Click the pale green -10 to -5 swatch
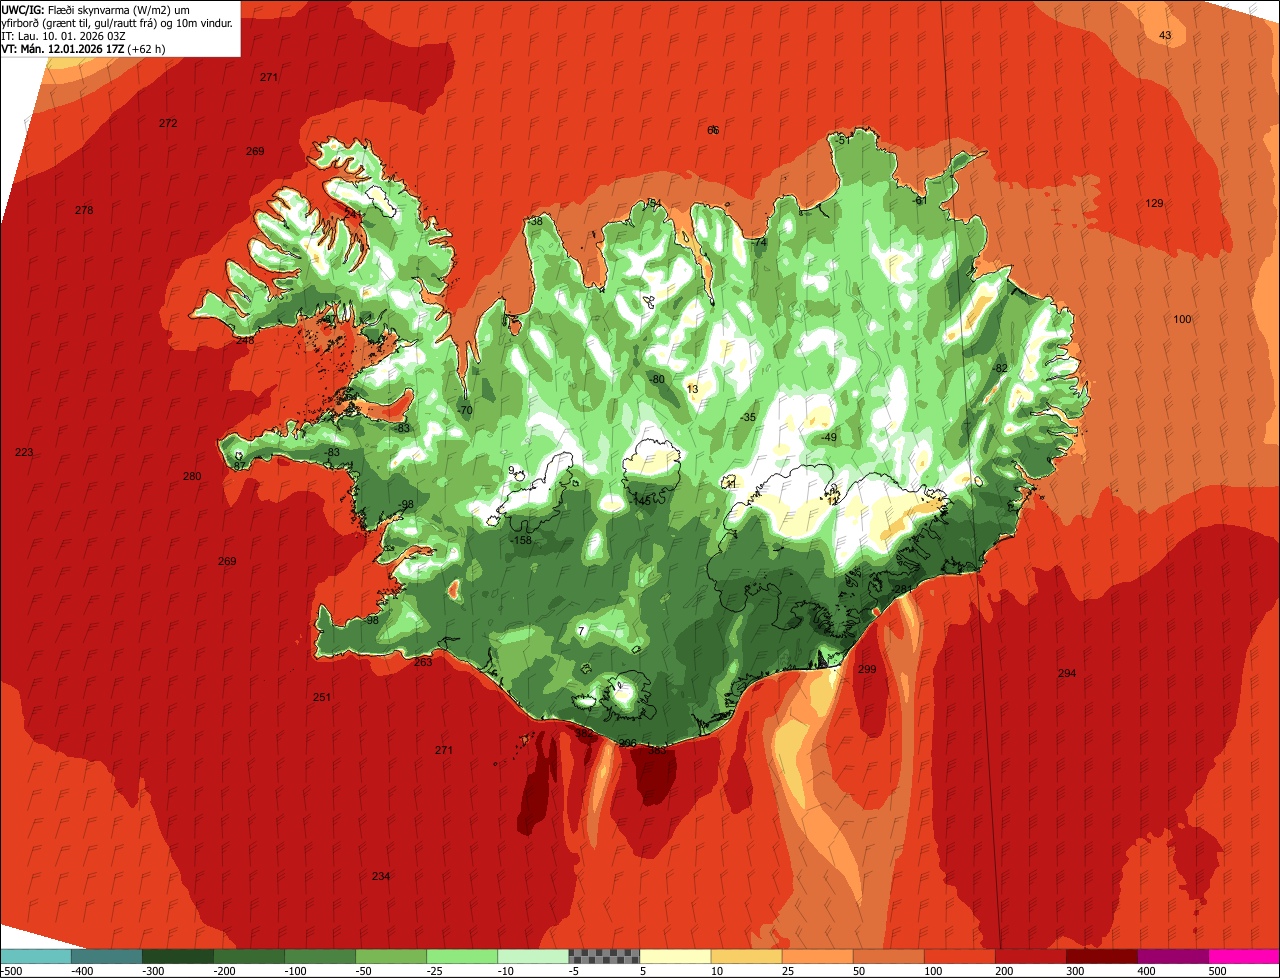Viewport: 1280px width, 978px height. tap(532, 956)
